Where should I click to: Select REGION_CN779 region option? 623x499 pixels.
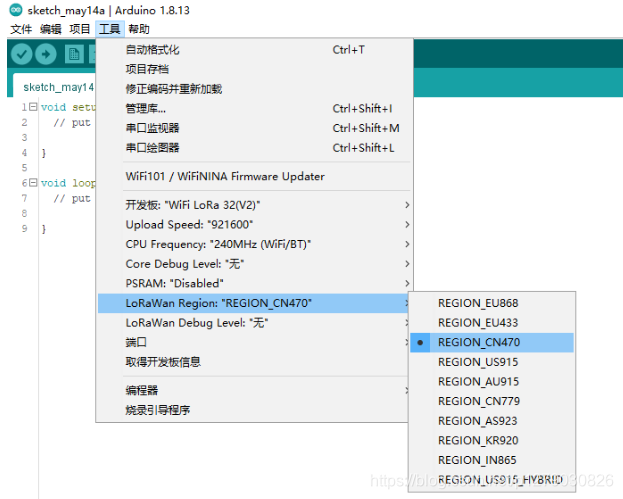pos(492,401)
